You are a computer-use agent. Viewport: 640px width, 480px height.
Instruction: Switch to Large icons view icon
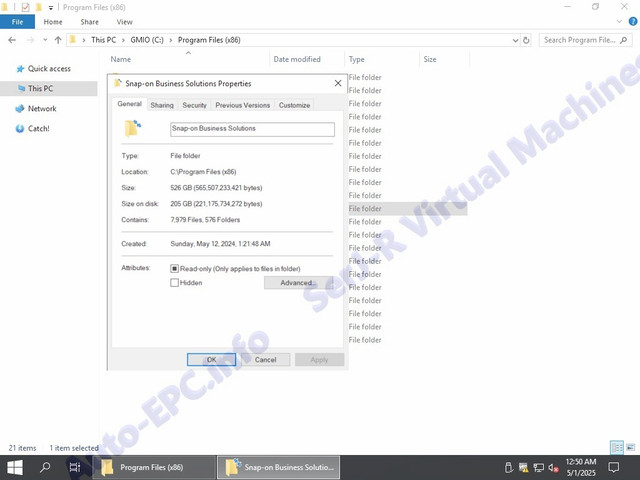631,448
